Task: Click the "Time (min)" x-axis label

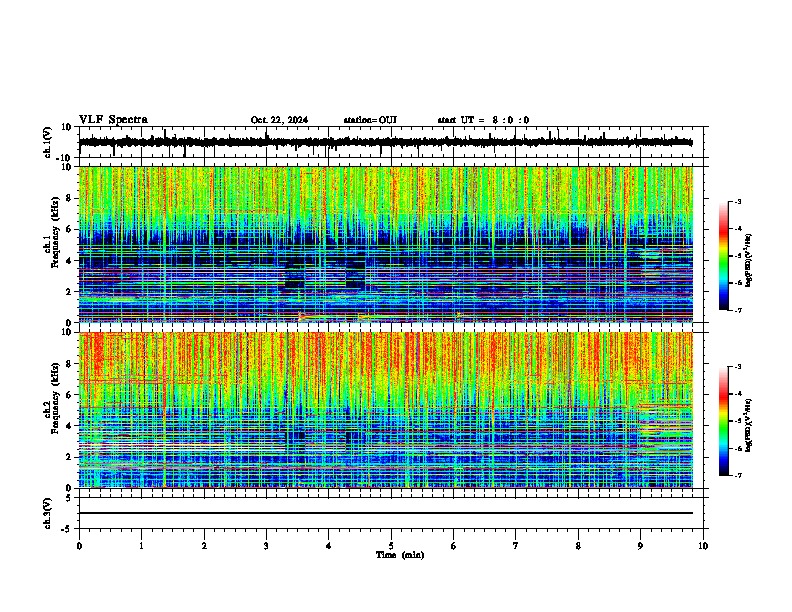Action: pyautogui.click(x=400, y=555)
